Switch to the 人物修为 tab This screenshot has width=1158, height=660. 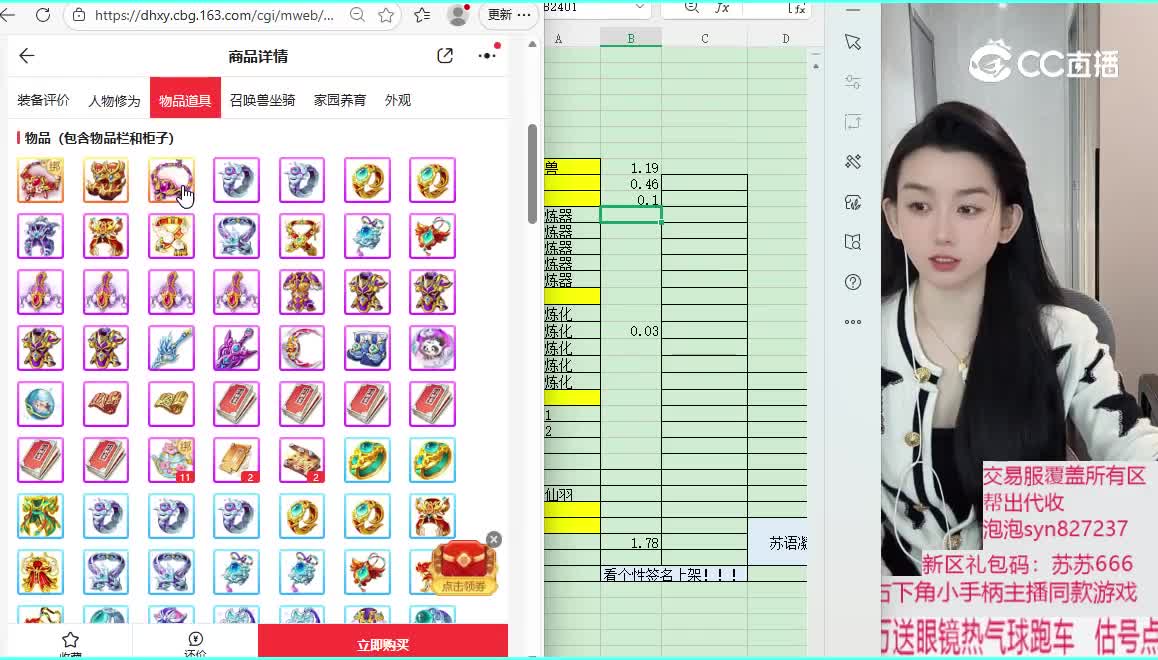pos(114,100)
